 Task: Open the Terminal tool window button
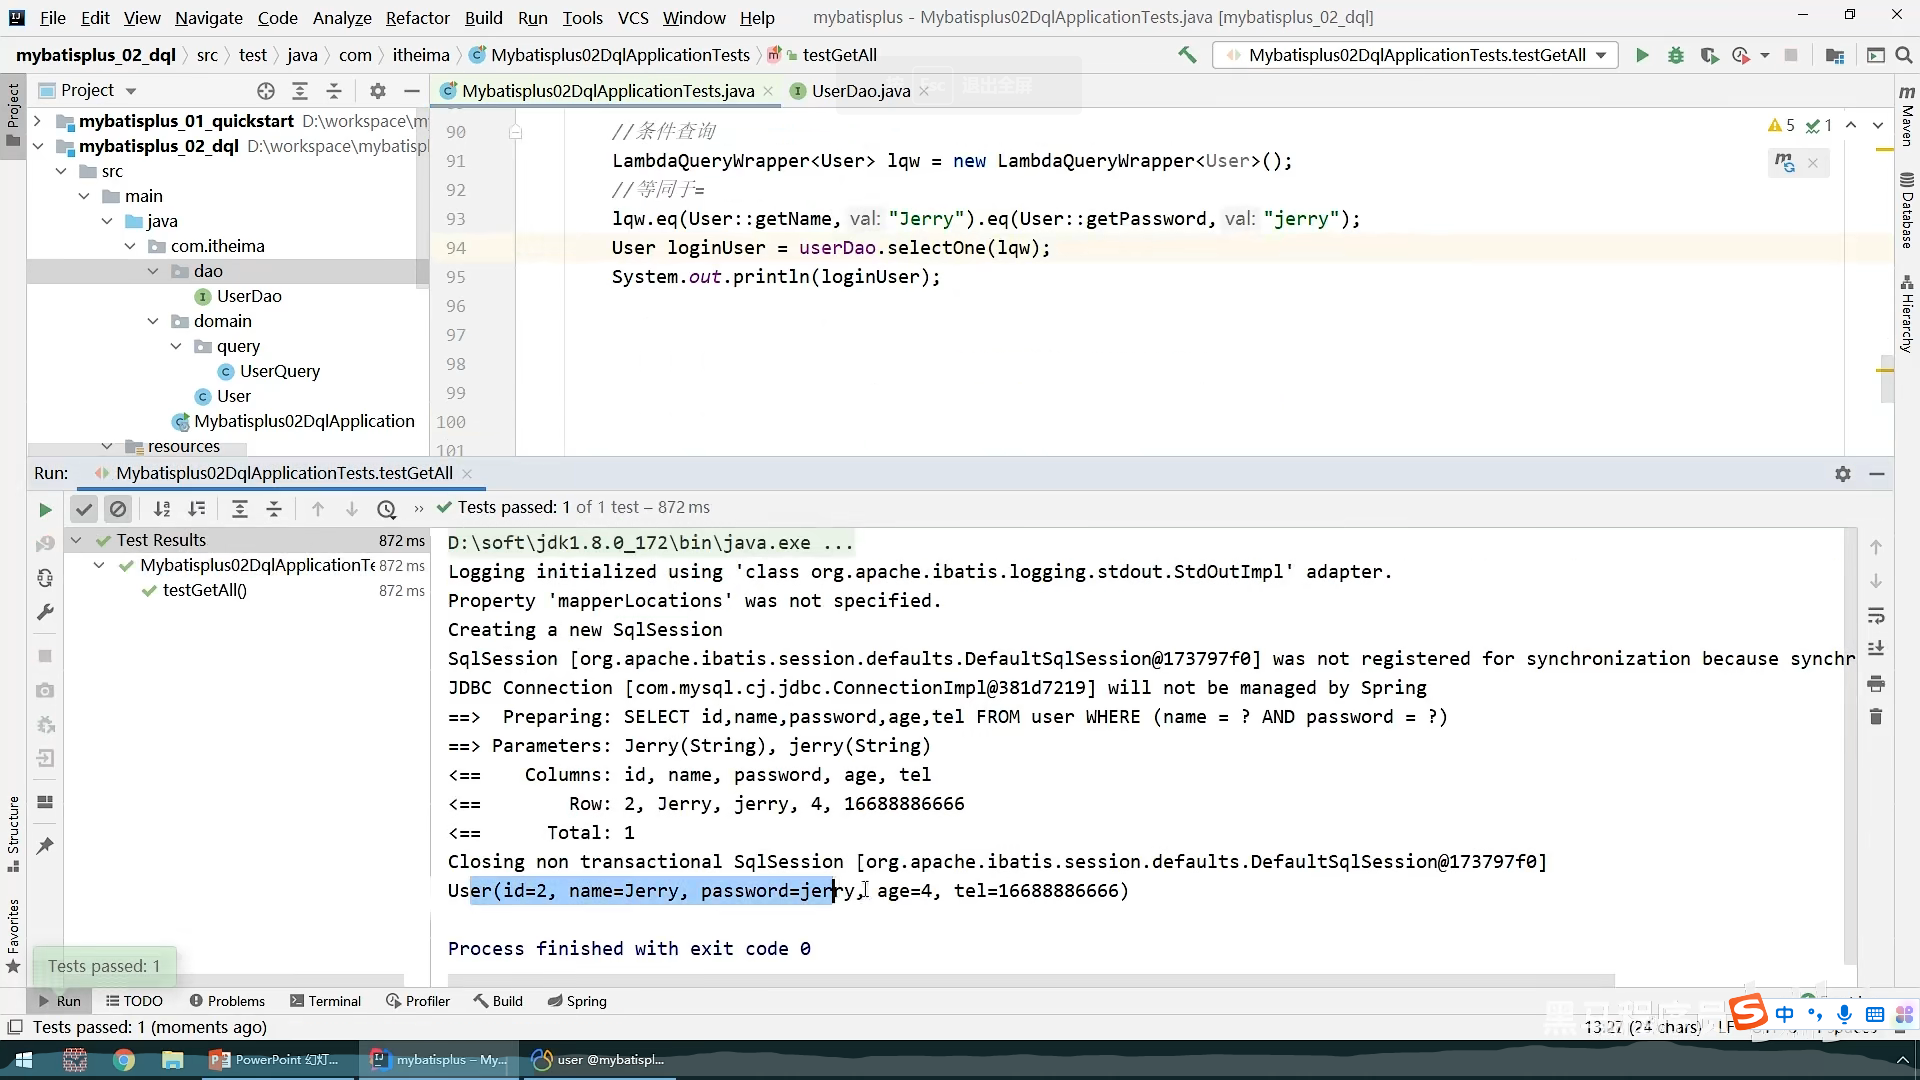[325, 1001]
